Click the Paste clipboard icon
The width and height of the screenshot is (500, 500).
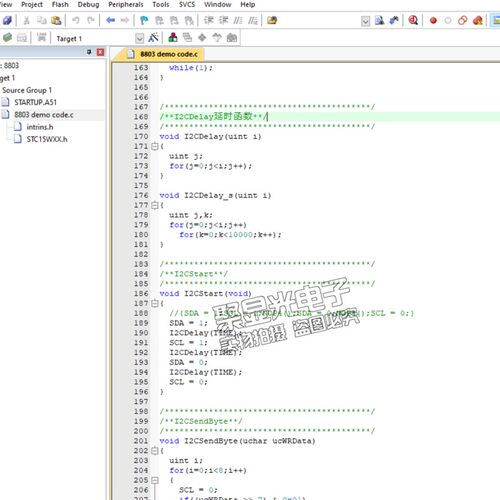point(56,20)
